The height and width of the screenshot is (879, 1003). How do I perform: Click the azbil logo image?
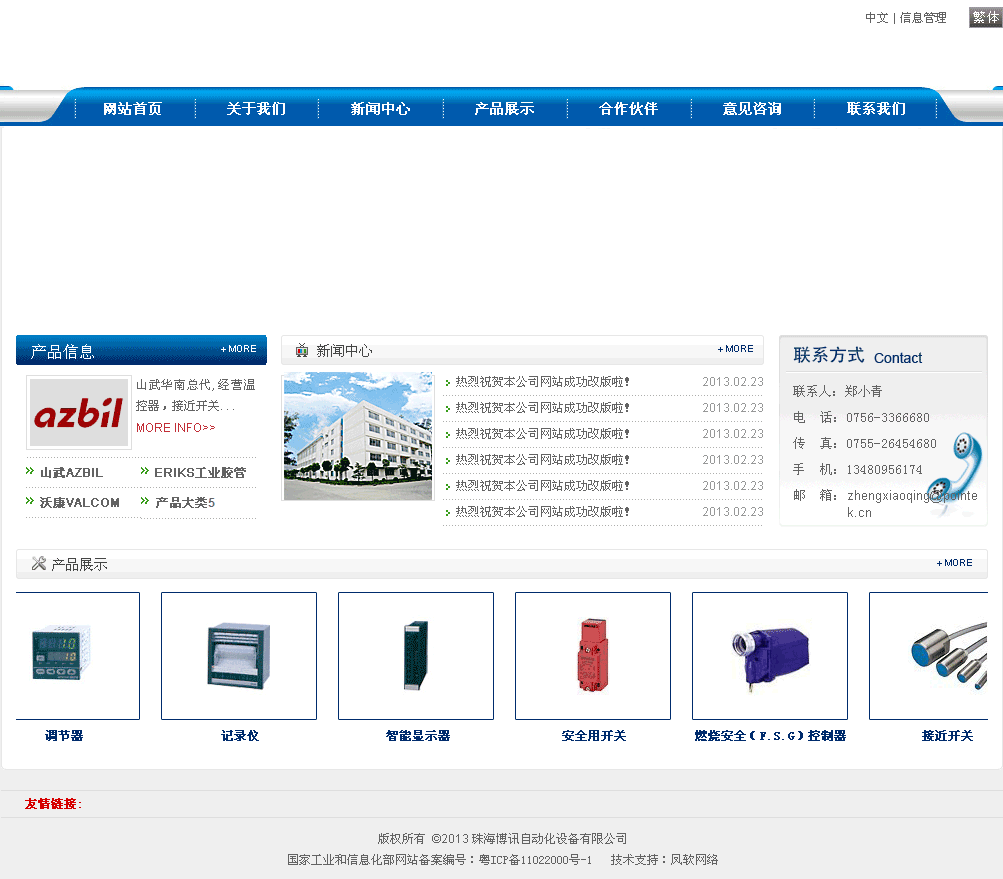coord(79,412)
